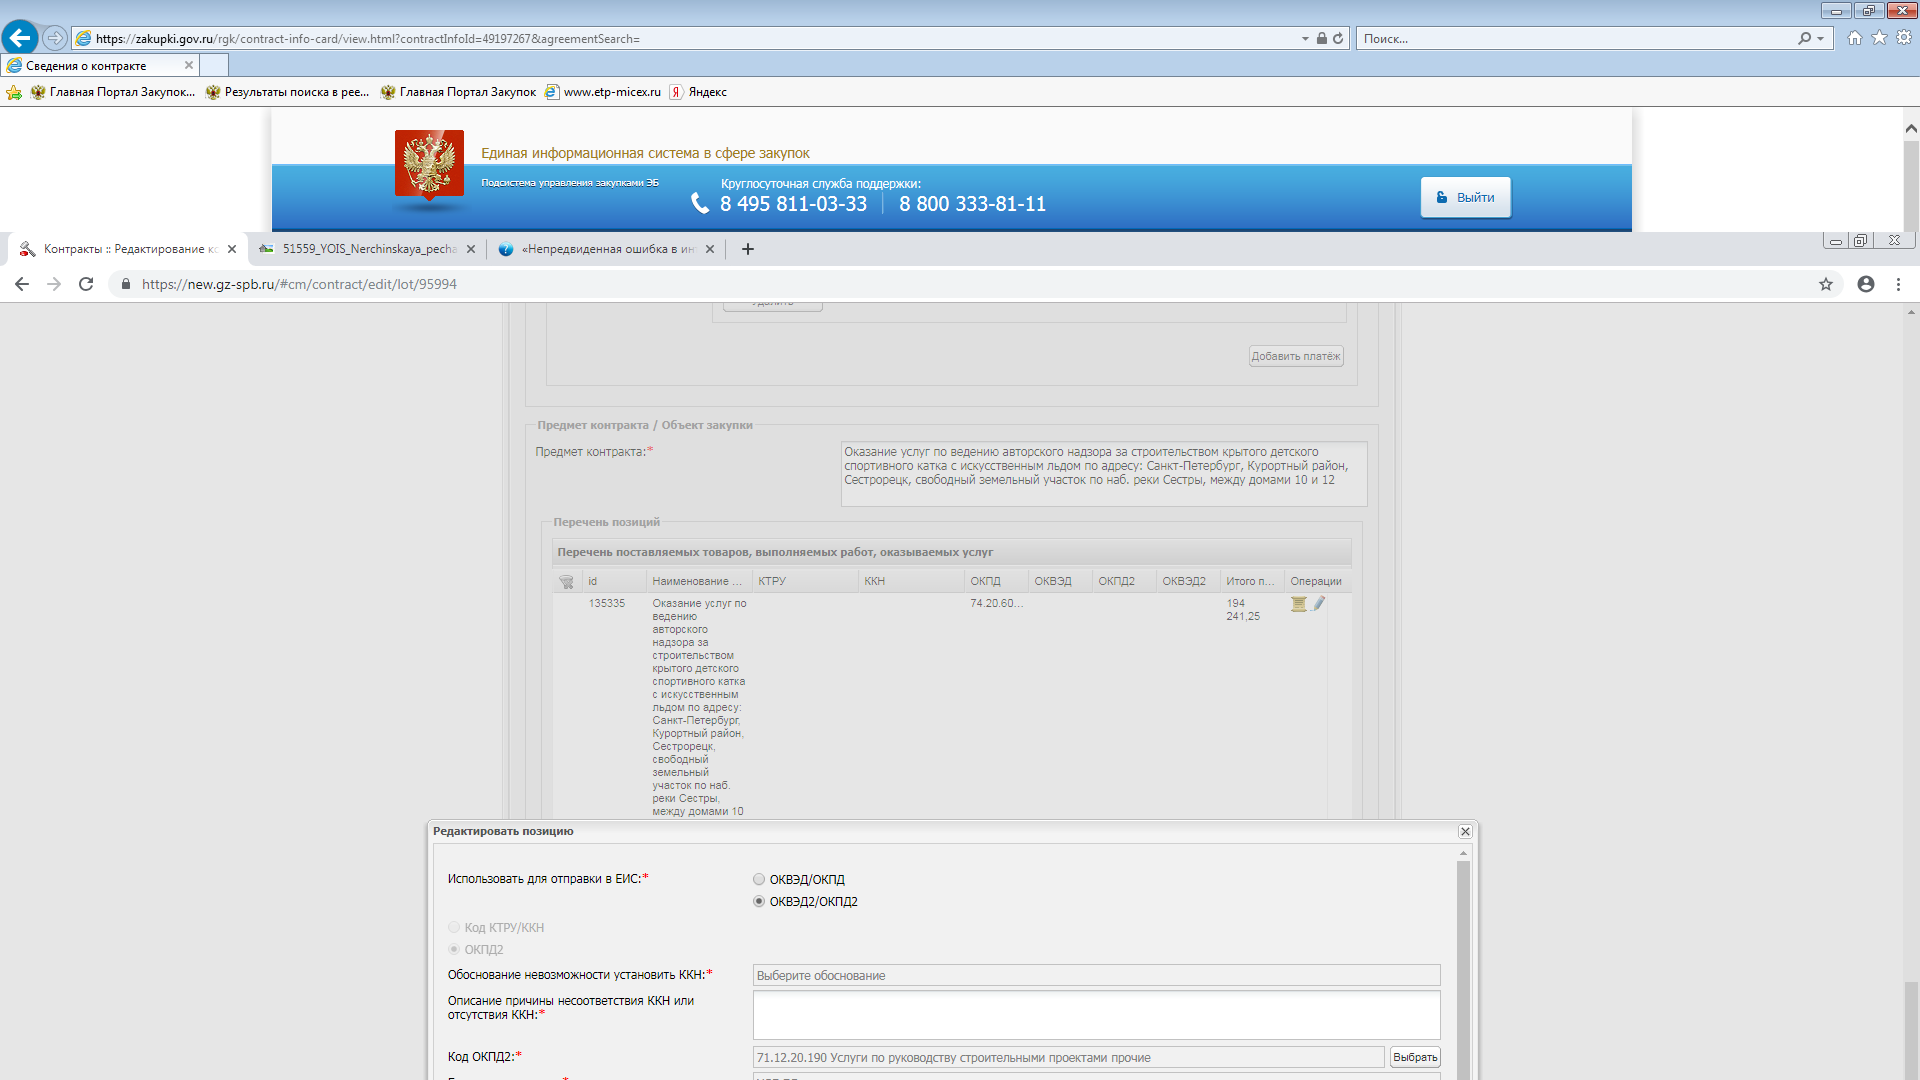Open new tab with plus button in Chrome

click(x=748, y=249)
